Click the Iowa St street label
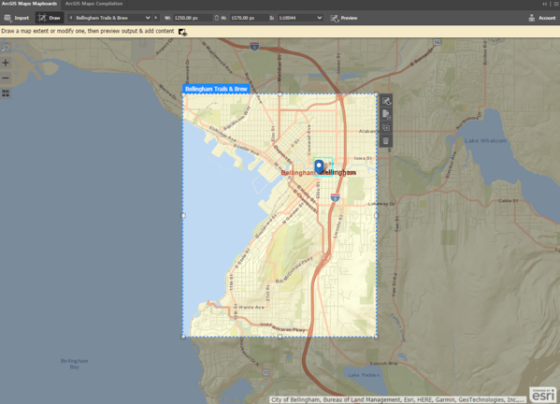 coord(362,158)
